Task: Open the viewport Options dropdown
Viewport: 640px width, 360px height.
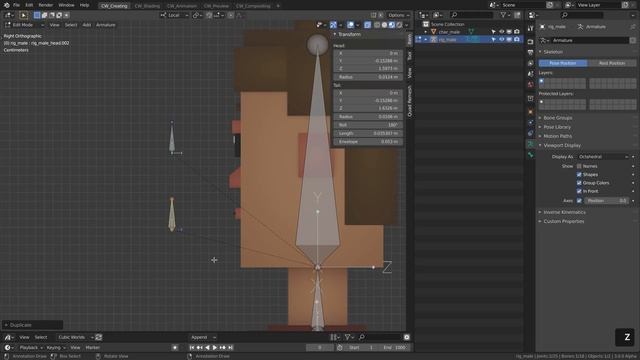Action: pyautogui.click(x=398, y=15)
